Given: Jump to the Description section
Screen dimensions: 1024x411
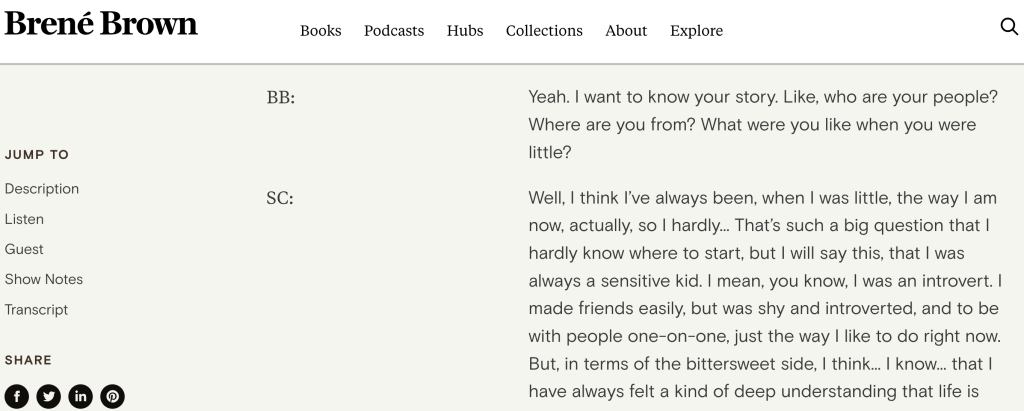Looking at the screenshot, I should pyautogui.click(x=42, y=189).
